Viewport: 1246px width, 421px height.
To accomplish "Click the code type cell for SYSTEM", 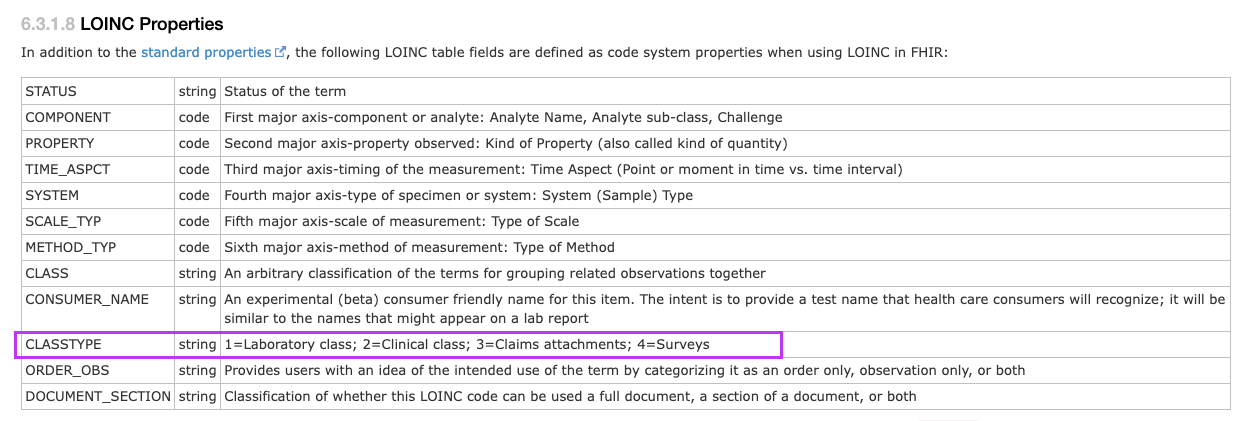I will 198,195.
